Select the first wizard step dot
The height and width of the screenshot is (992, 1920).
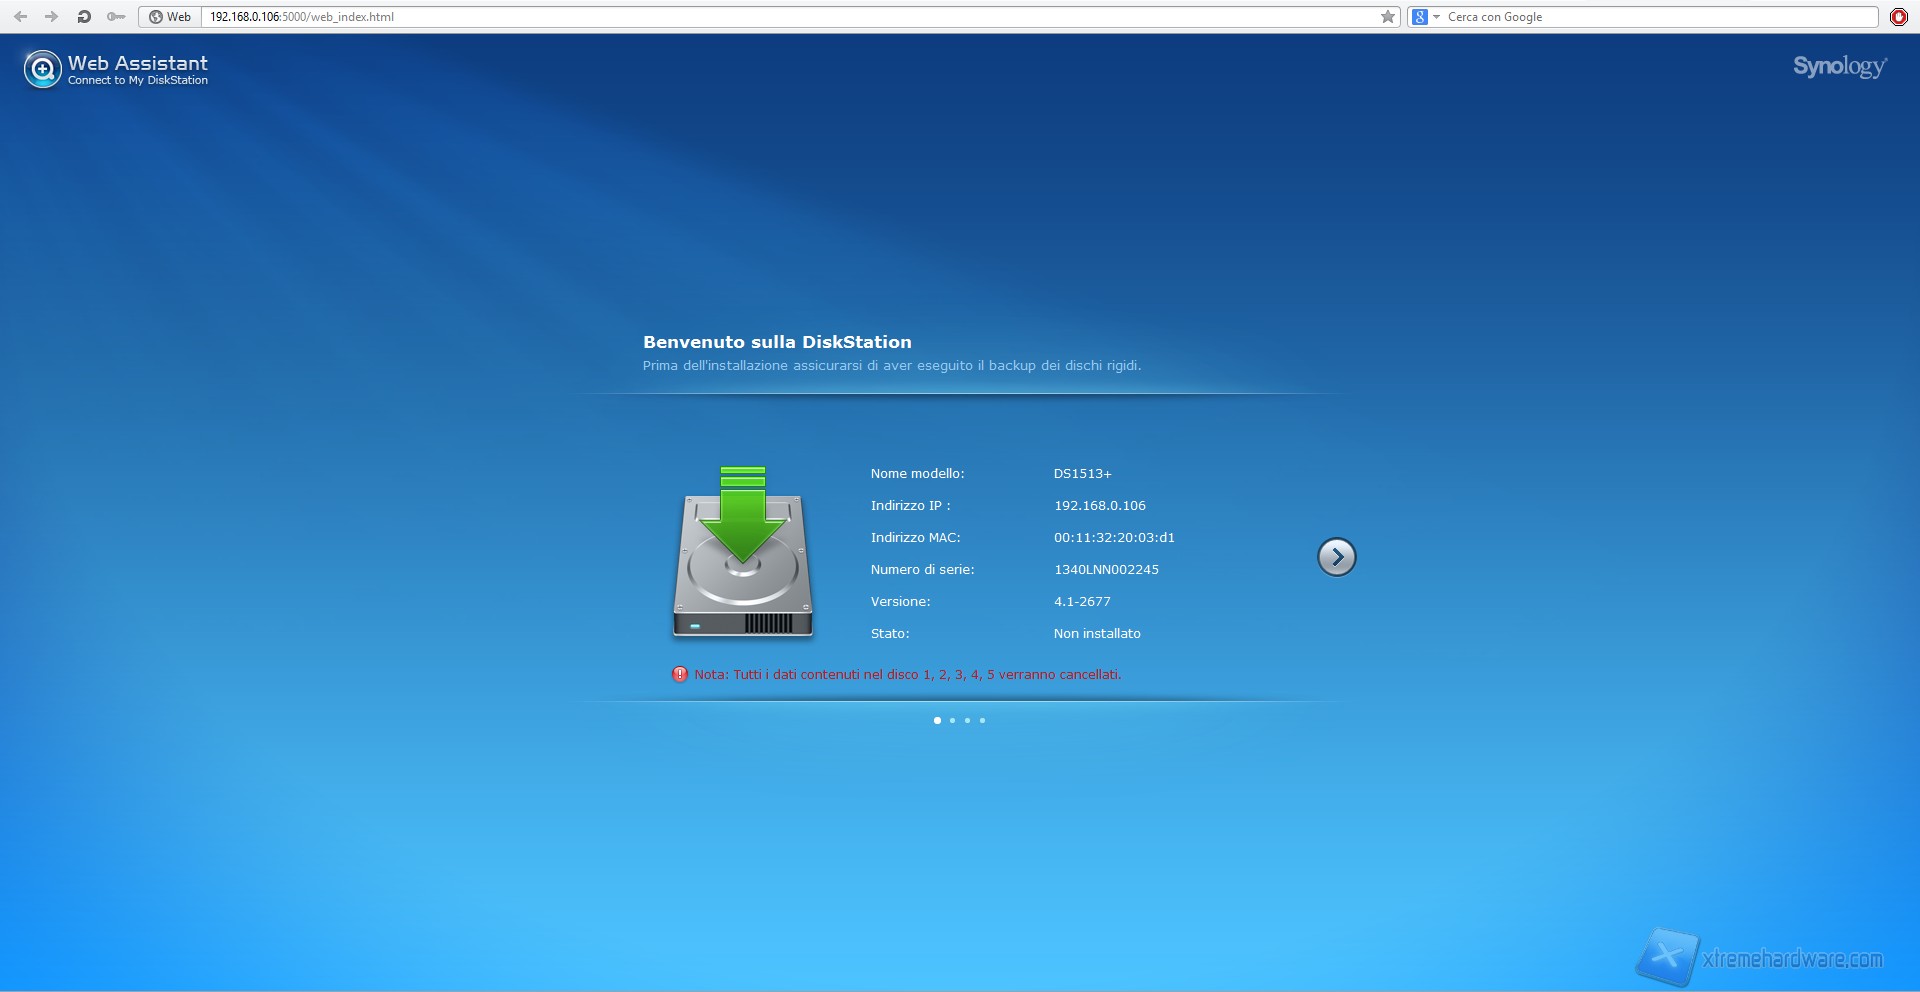[937, 720]
